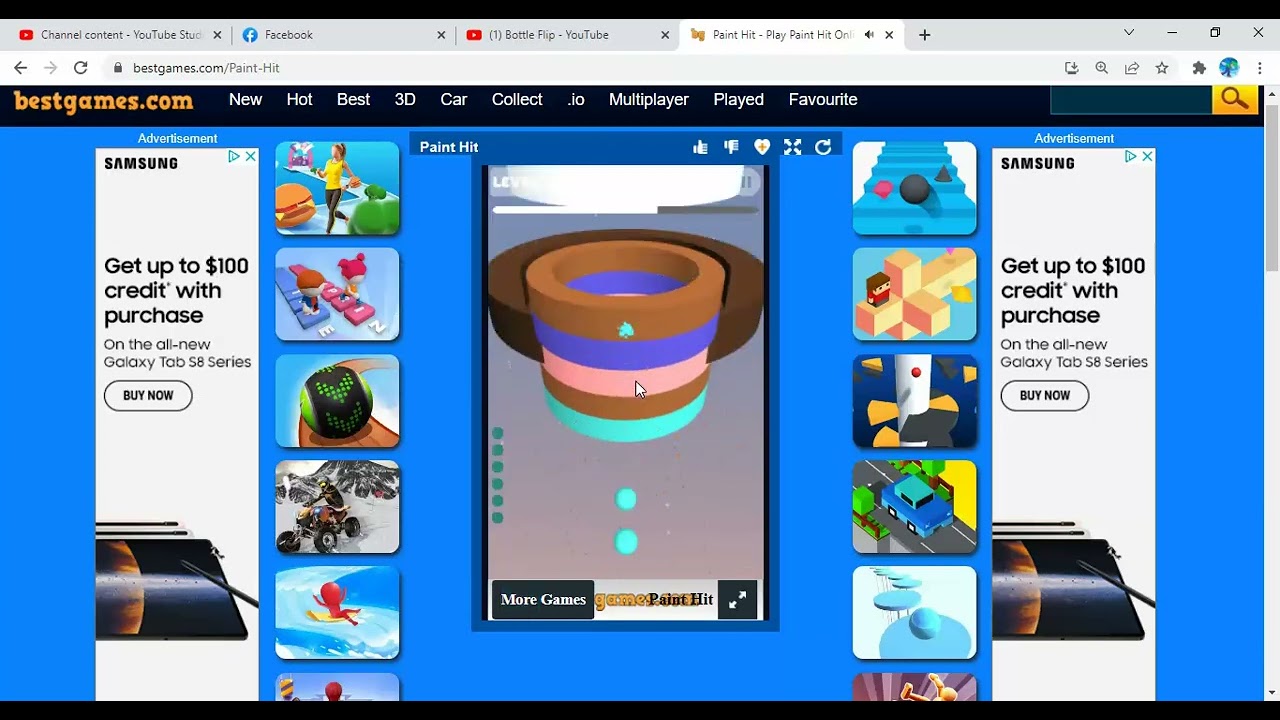
Task: Bookmark this page with the star icon
Action: pos(1162,68)
